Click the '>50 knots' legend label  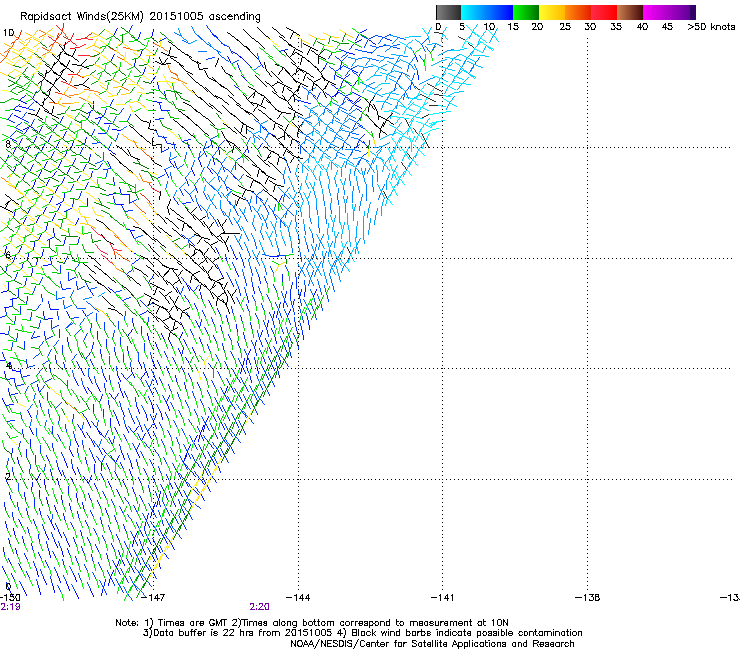(711, 27)
